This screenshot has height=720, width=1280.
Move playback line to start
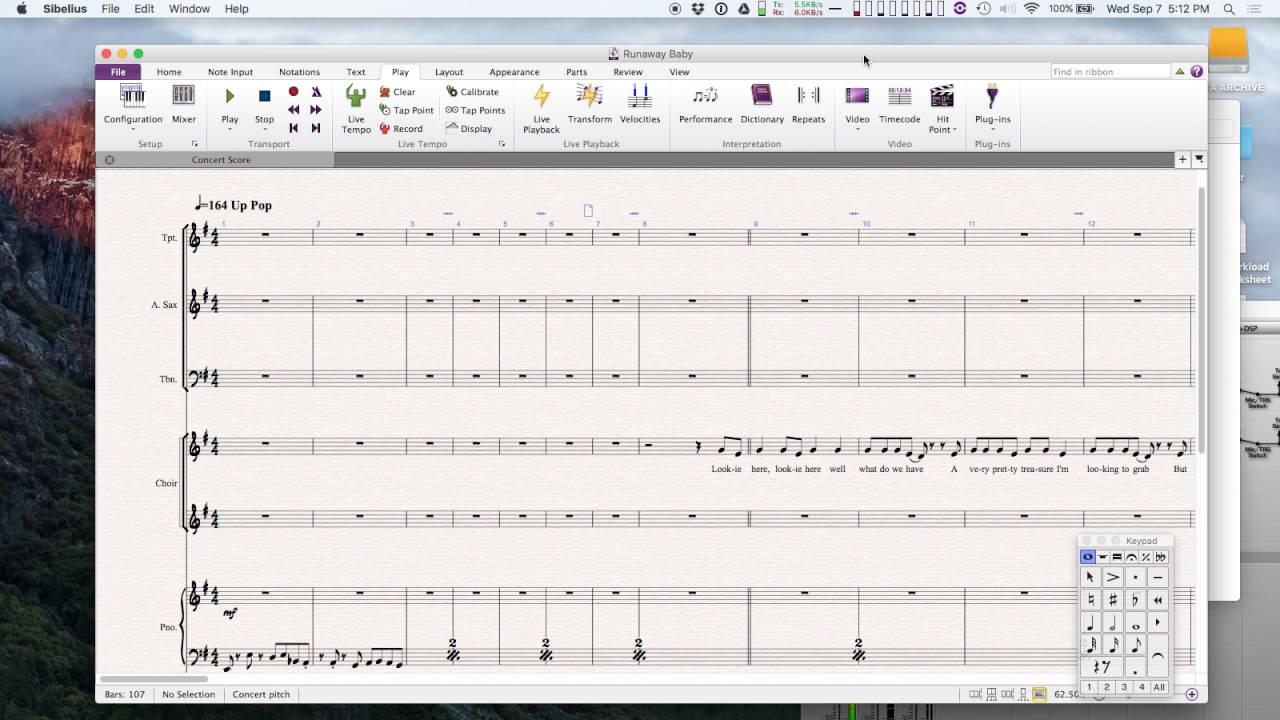(293, 128)
